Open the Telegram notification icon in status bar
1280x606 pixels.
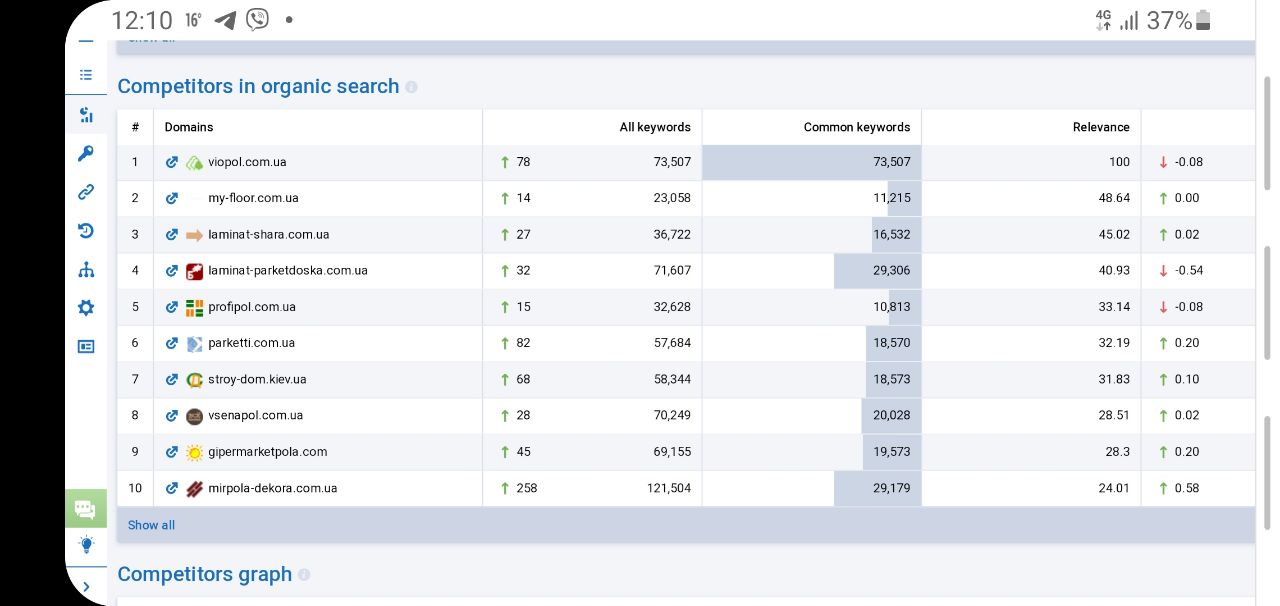(x=225, y=20)
